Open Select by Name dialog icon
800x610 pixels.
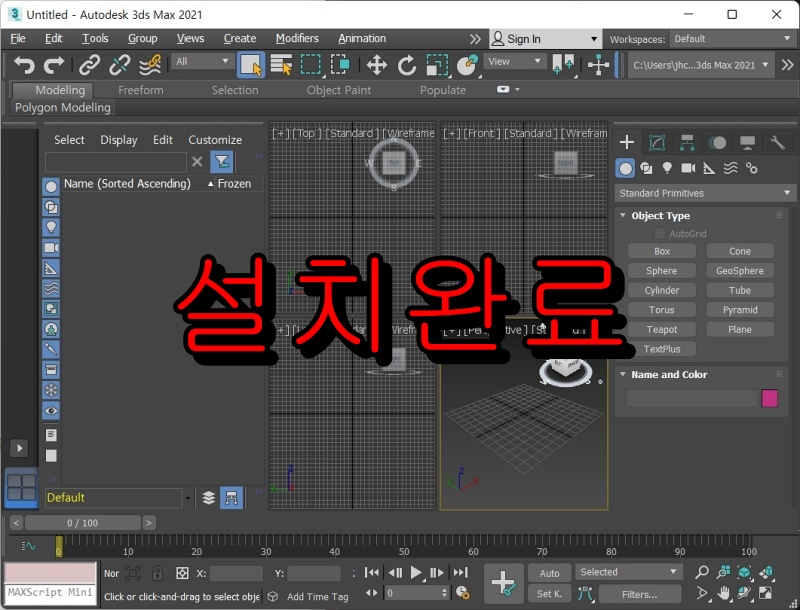279,63
